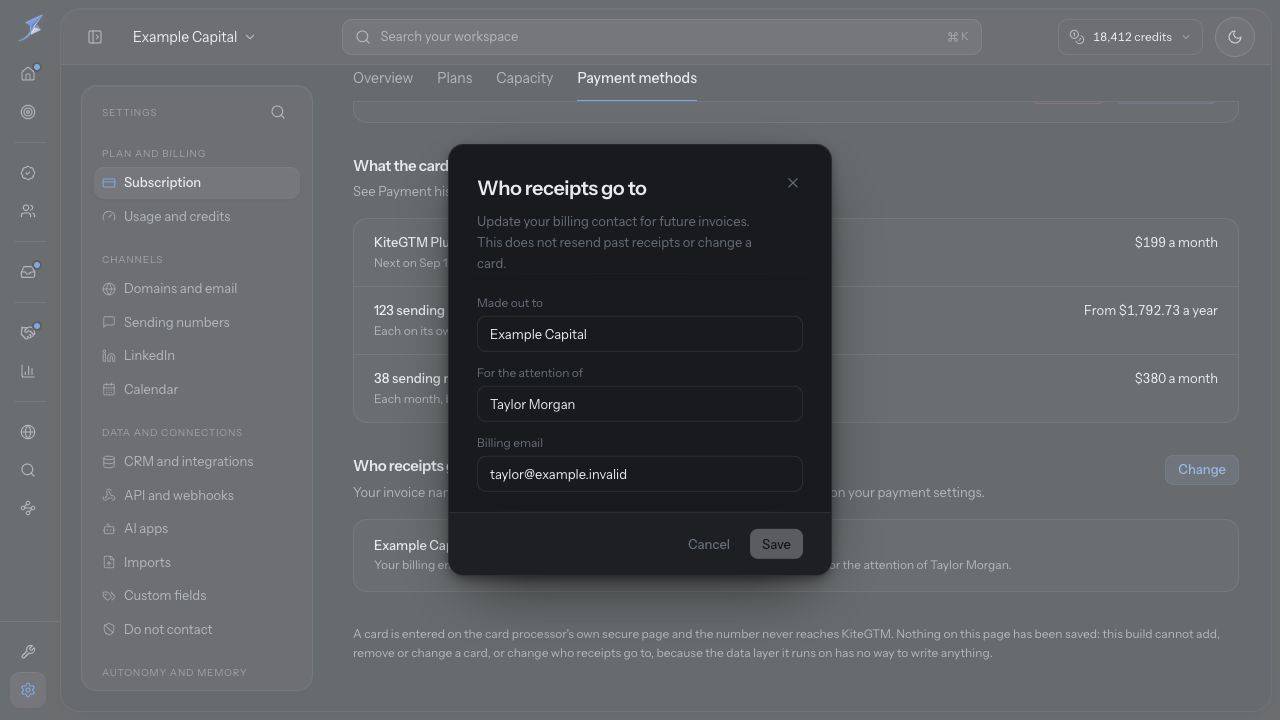Switch to the Plans tab
The image size is (1280, 720).
[455, 78]
